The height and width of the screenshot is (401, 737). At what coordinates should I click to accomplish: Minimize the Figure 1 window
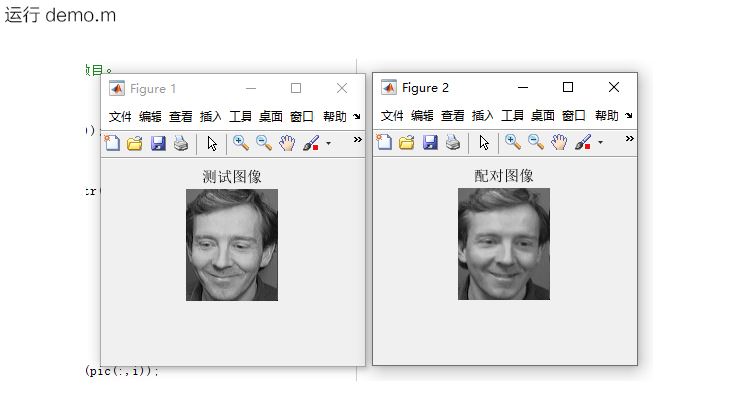[251, 88]
